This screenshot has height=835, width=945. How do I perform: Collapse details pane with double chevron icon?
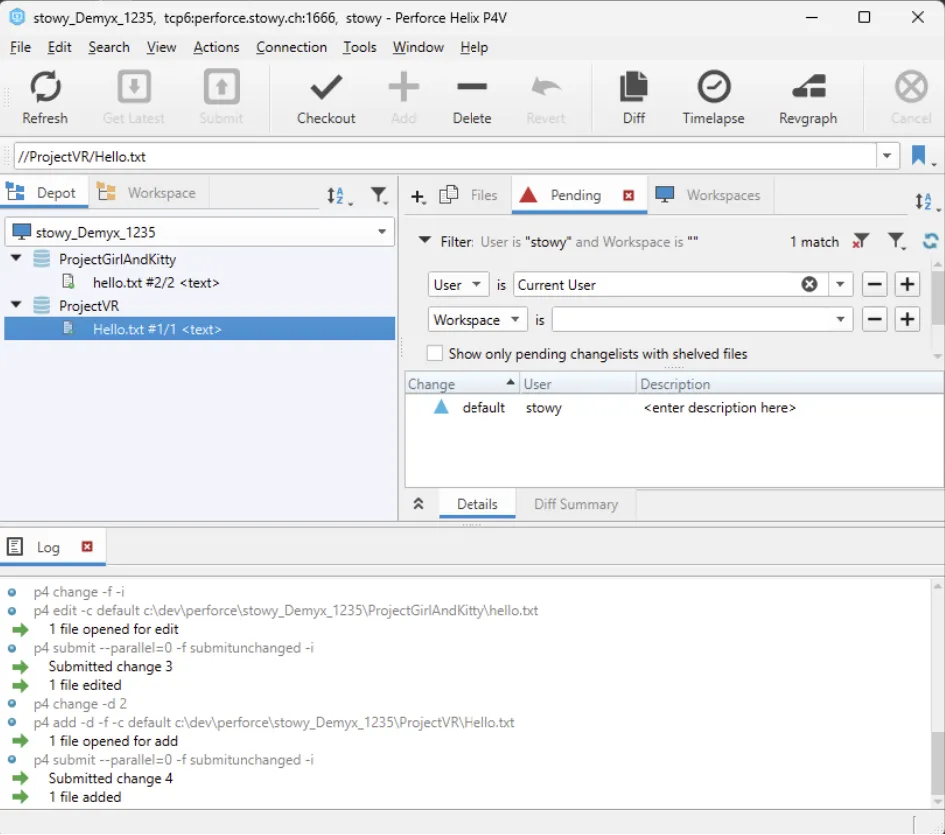click(418, 504)
